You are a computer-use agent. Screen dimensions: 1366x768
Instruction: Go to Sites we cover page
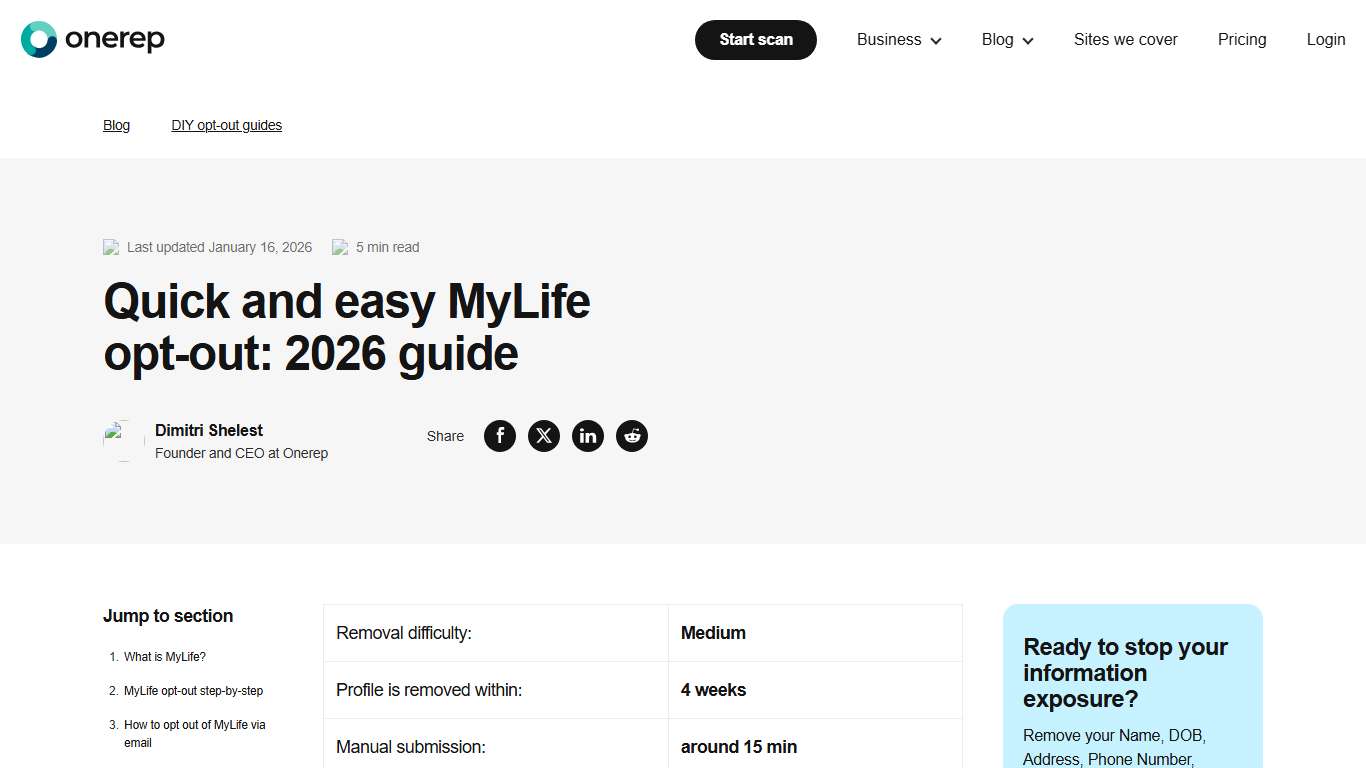click(x=1125, y=39)
